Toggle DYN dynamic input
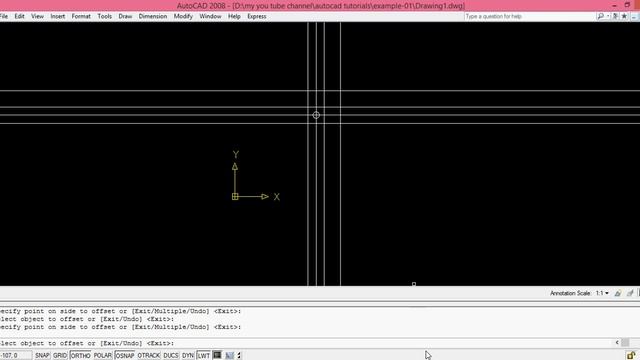This screenshot has height=360, width=640. tap(187, 356)
